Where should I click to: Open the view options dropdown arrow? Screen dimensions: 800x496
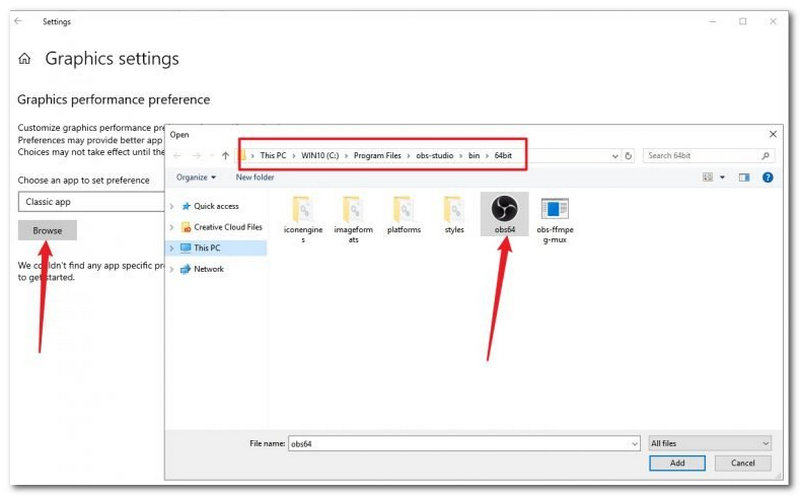point(722,178)
